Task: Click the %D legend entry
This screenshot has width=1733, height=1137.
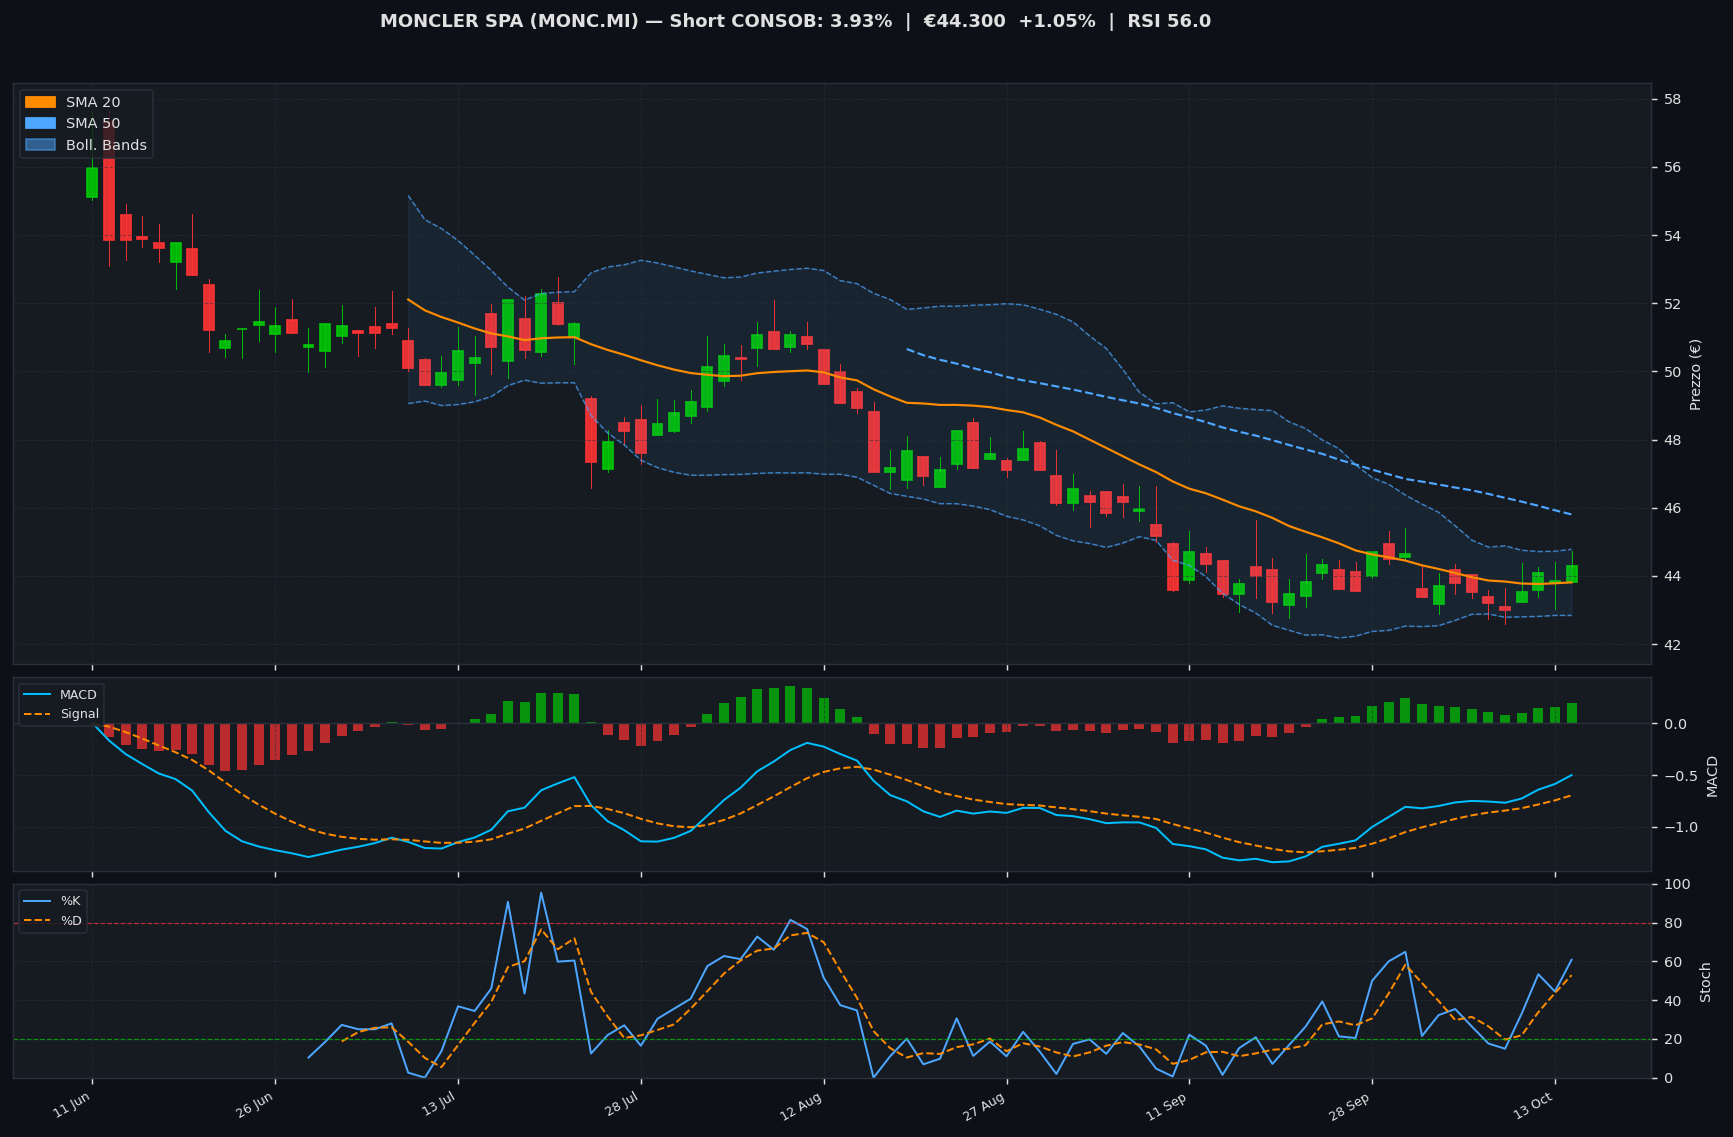Action: pos(53,920)
